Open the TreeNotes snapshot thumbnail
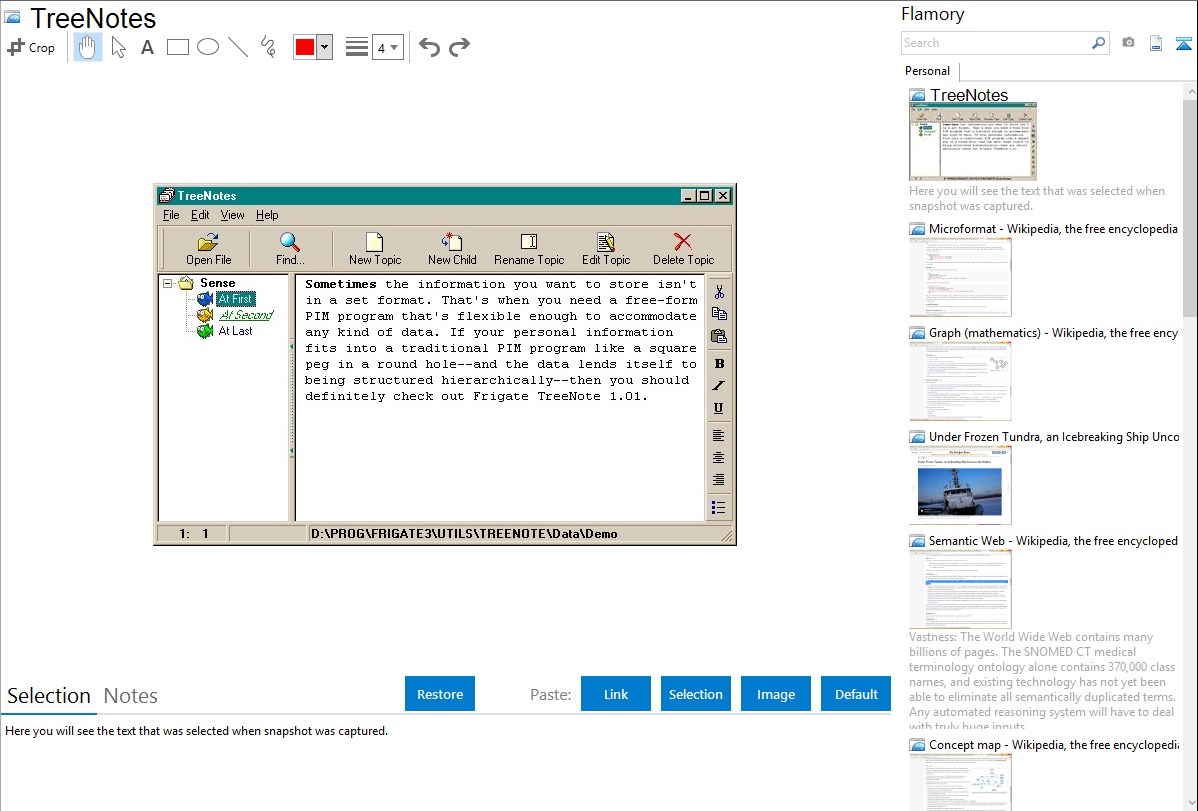 pyautogui.click(x=973, y=141)
